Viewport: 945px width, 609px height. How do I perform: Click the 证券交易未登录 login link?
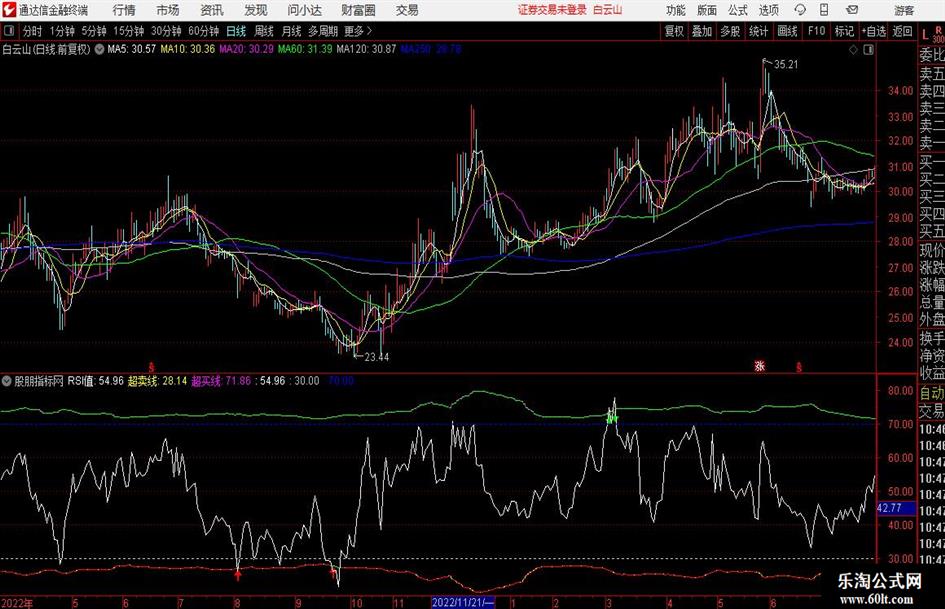point(552,10)
